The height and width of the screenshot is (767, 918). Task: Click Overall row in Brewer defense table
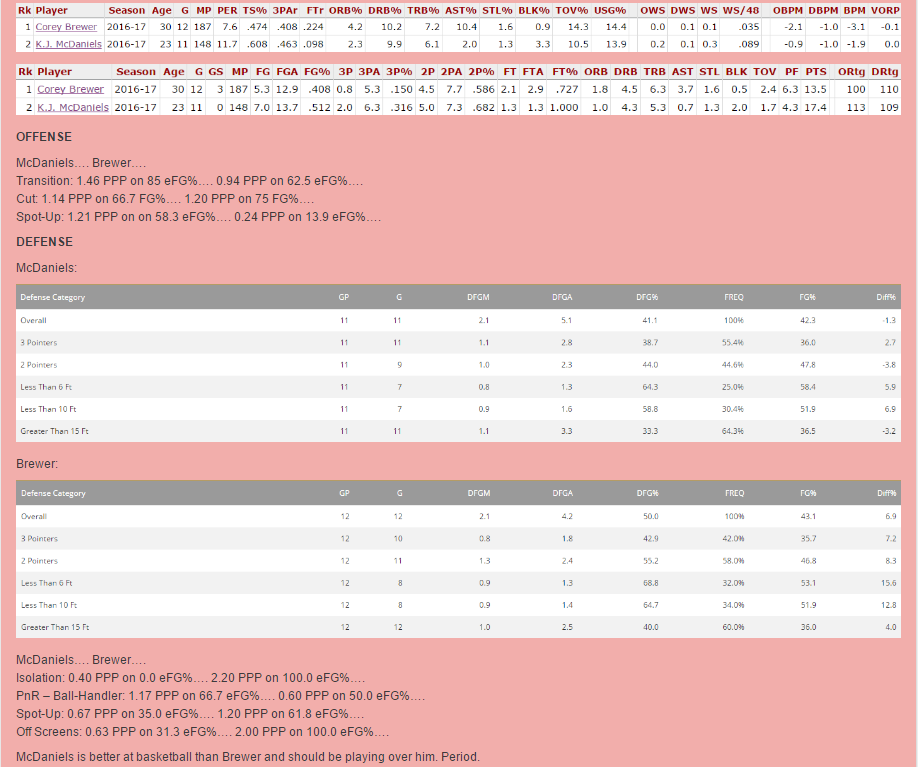458,516
